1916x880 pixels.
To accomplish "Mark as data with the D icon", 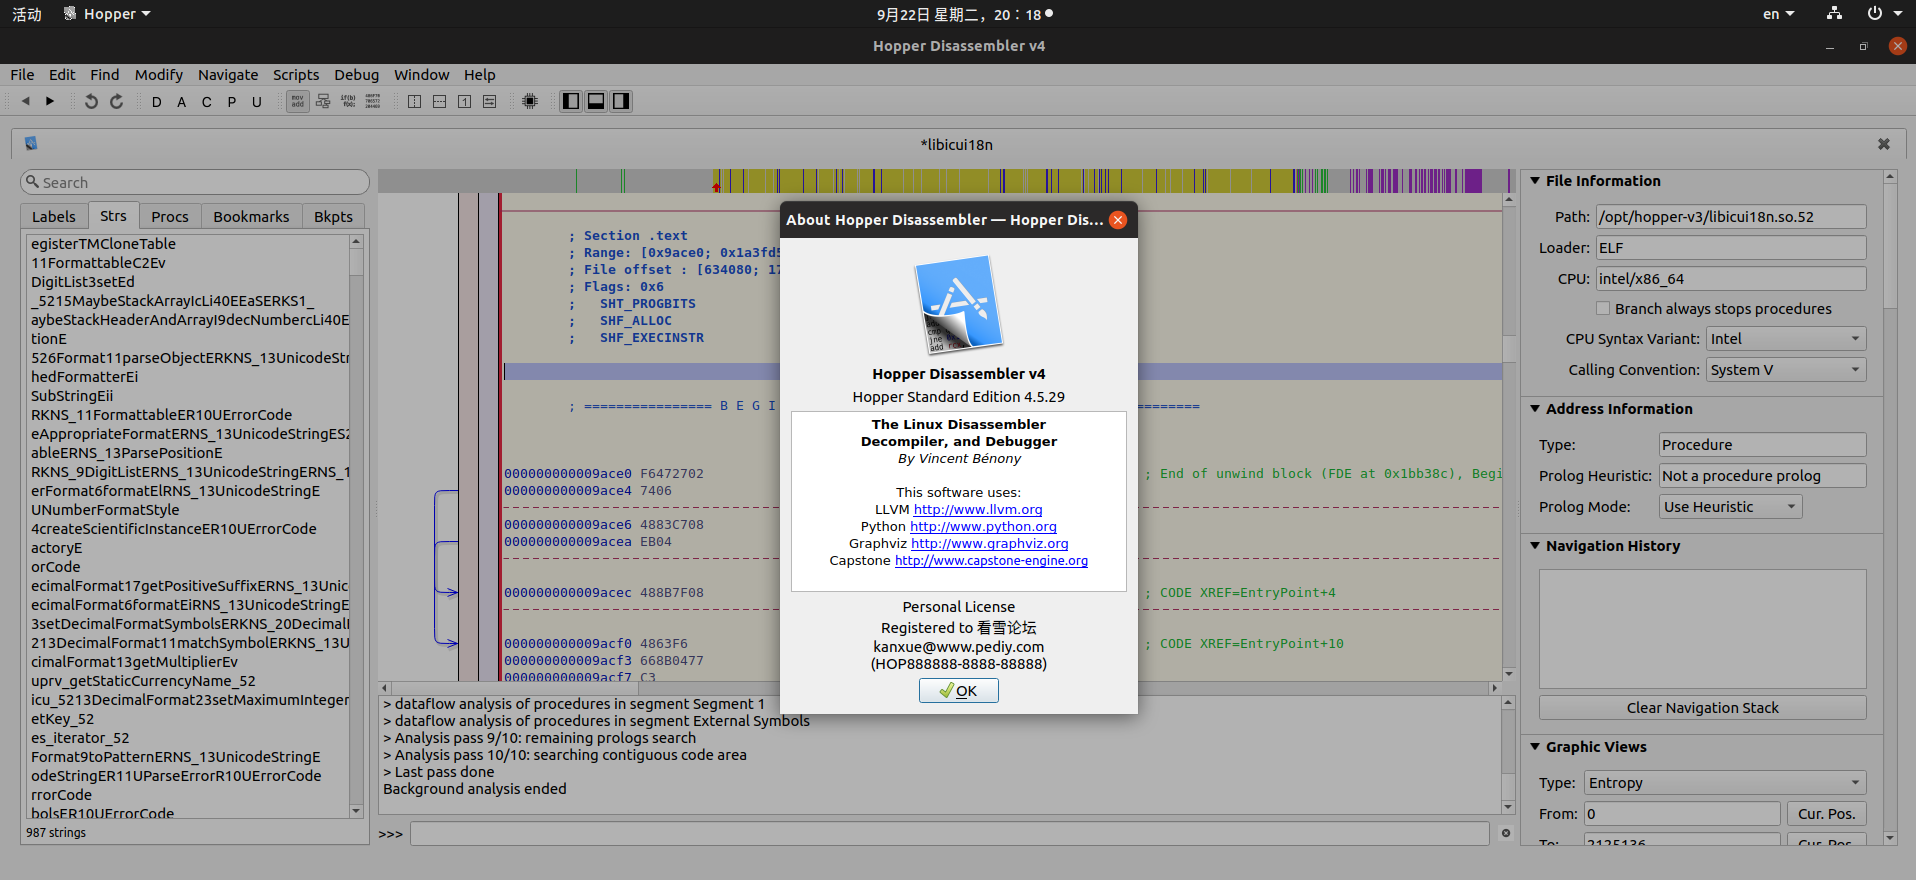I will [x=157, y=102].
